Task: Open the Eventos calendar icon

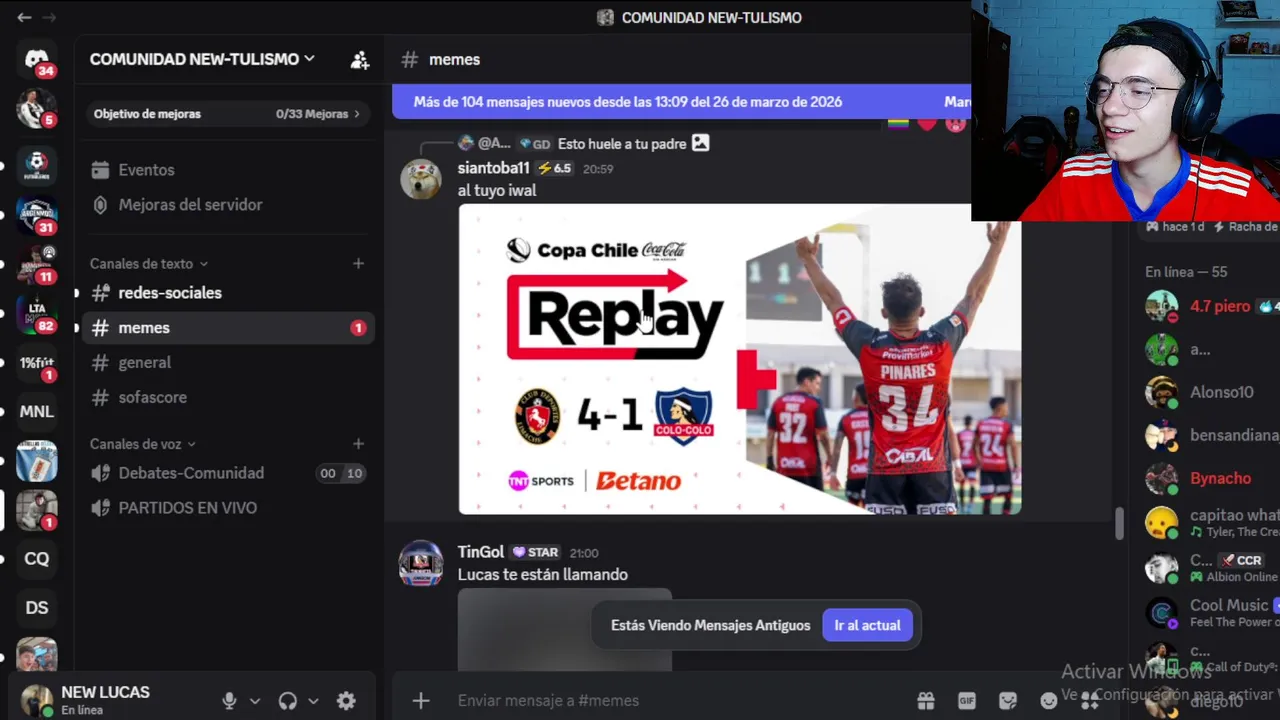Action: (x=100, y=170)
